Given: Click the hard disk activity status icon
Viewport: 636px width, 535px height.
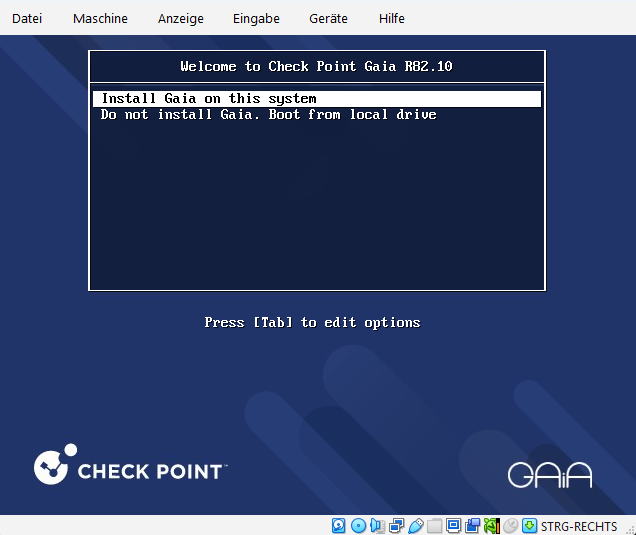Looking at the screenshot, I should tap(339, 526).
